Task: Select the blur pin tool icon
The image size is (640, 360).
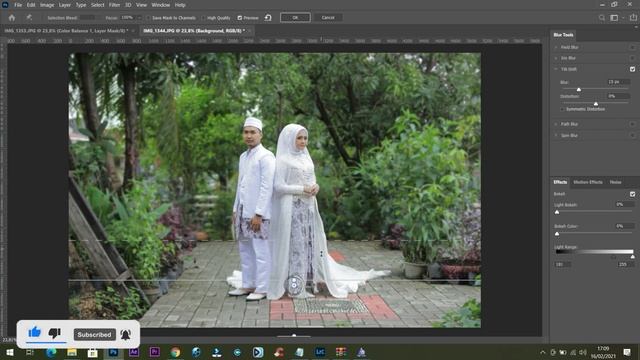Action: (29, 18)
